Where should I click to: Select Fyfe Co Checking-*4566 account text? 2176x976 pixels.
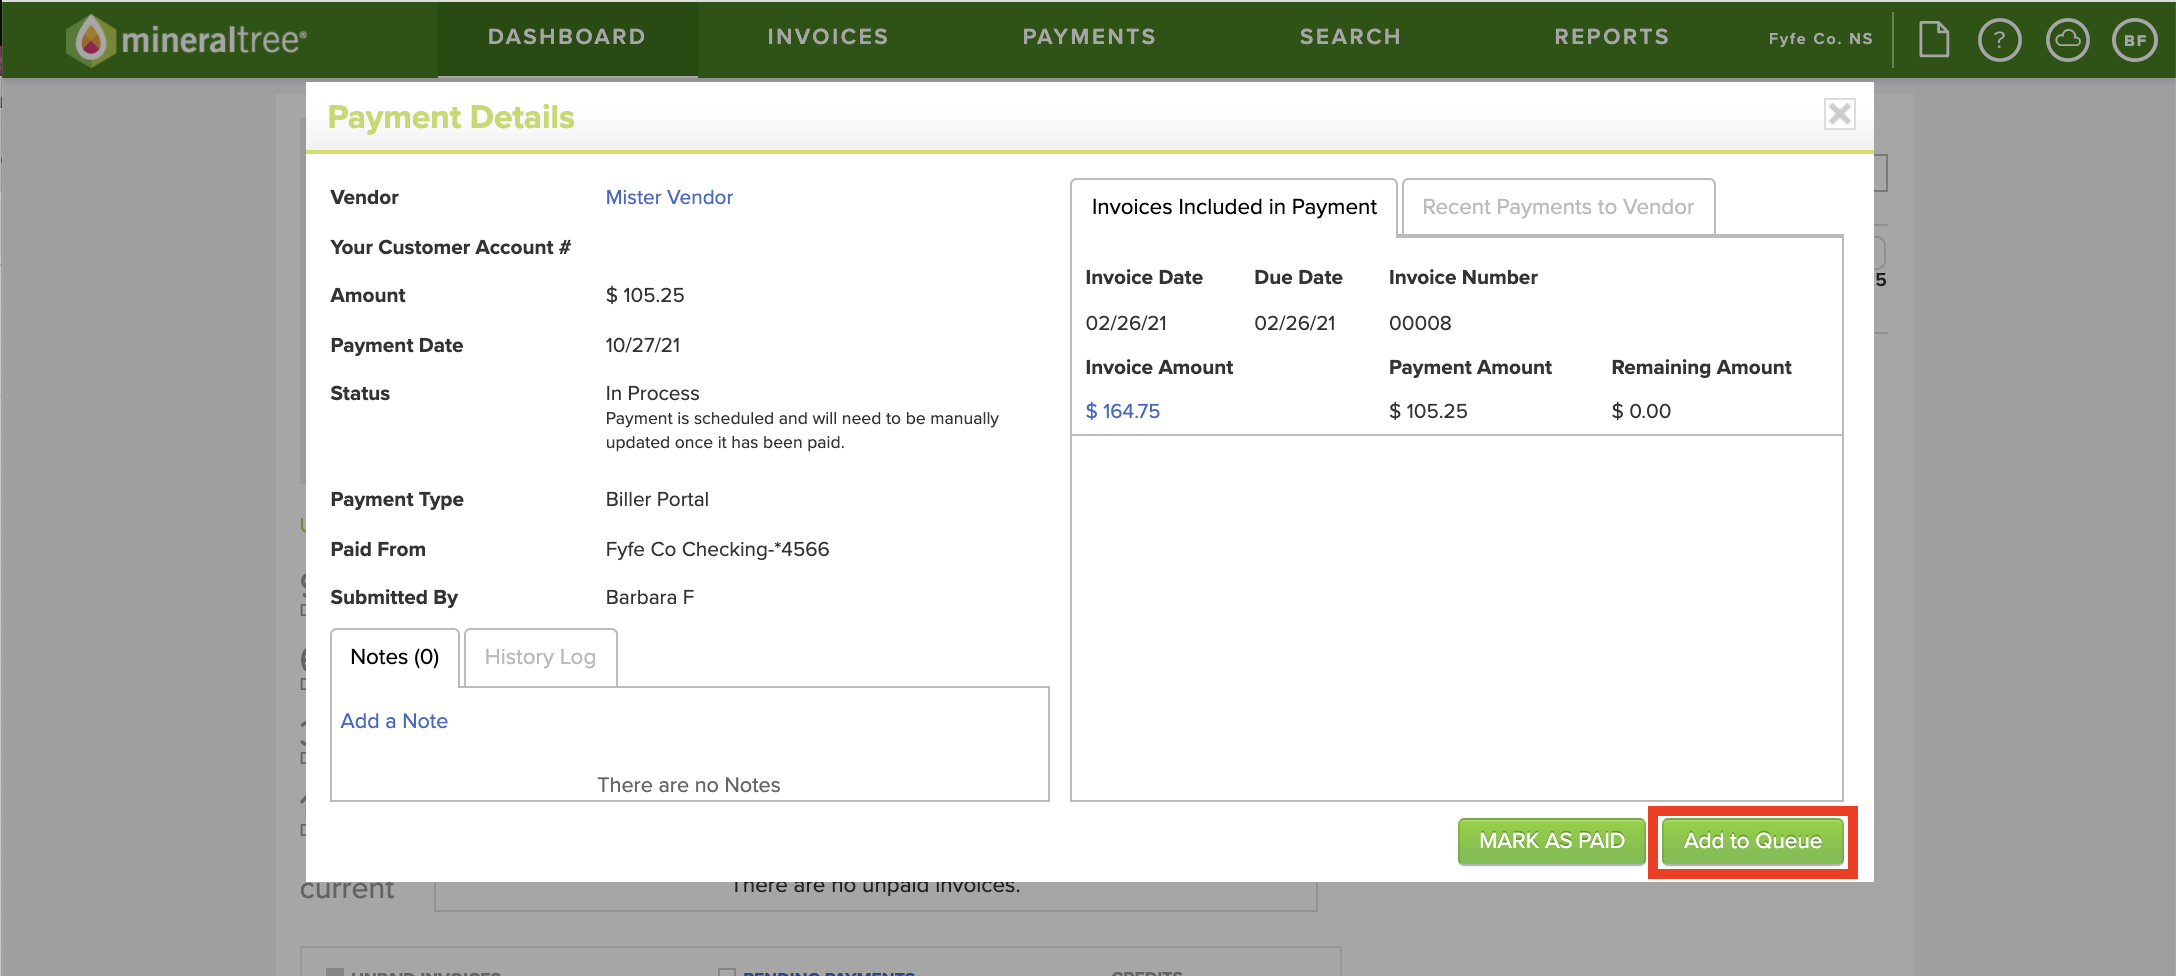coord(717,549)
